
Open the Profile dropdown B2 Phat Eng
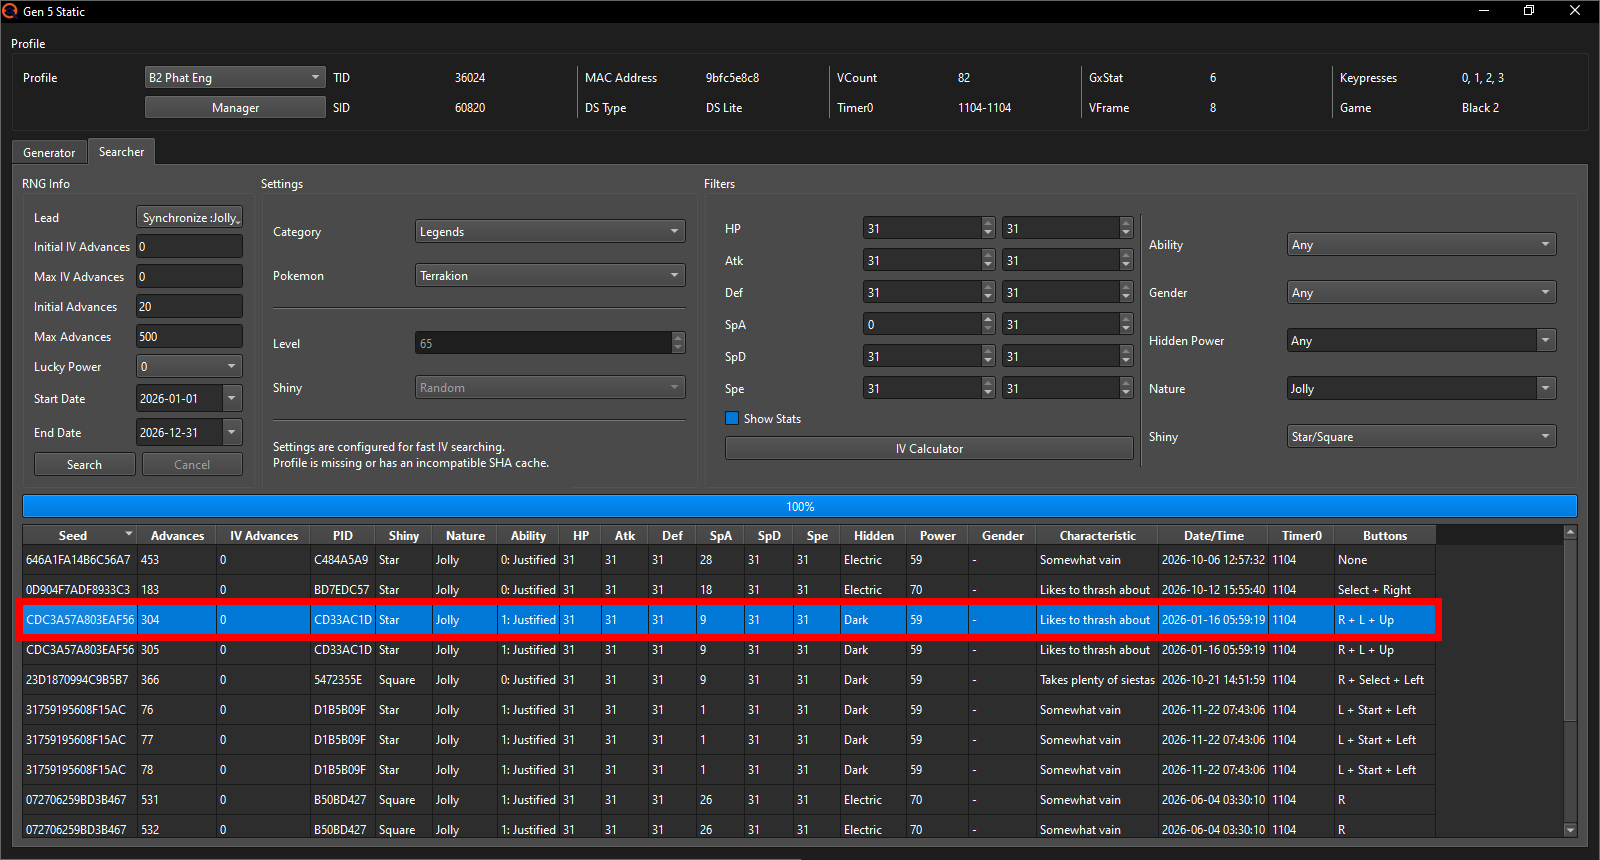(235, 78)
